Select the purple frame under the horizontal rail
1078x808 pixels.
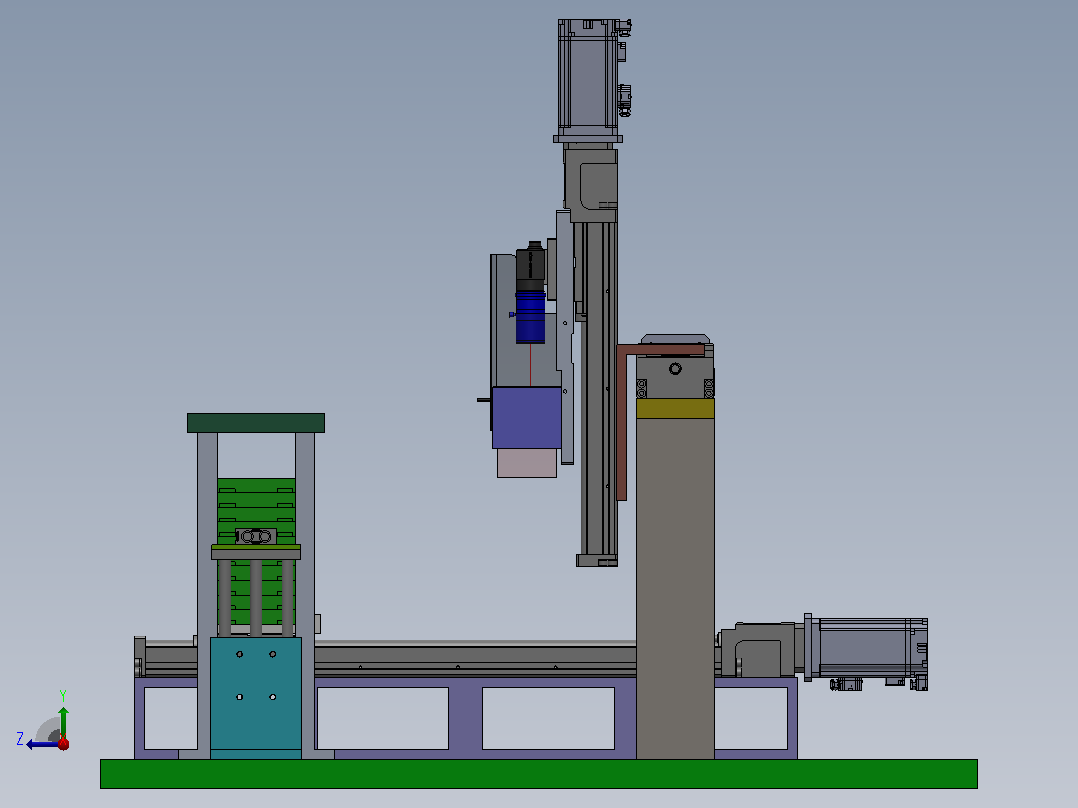click(x=465, y=718)
